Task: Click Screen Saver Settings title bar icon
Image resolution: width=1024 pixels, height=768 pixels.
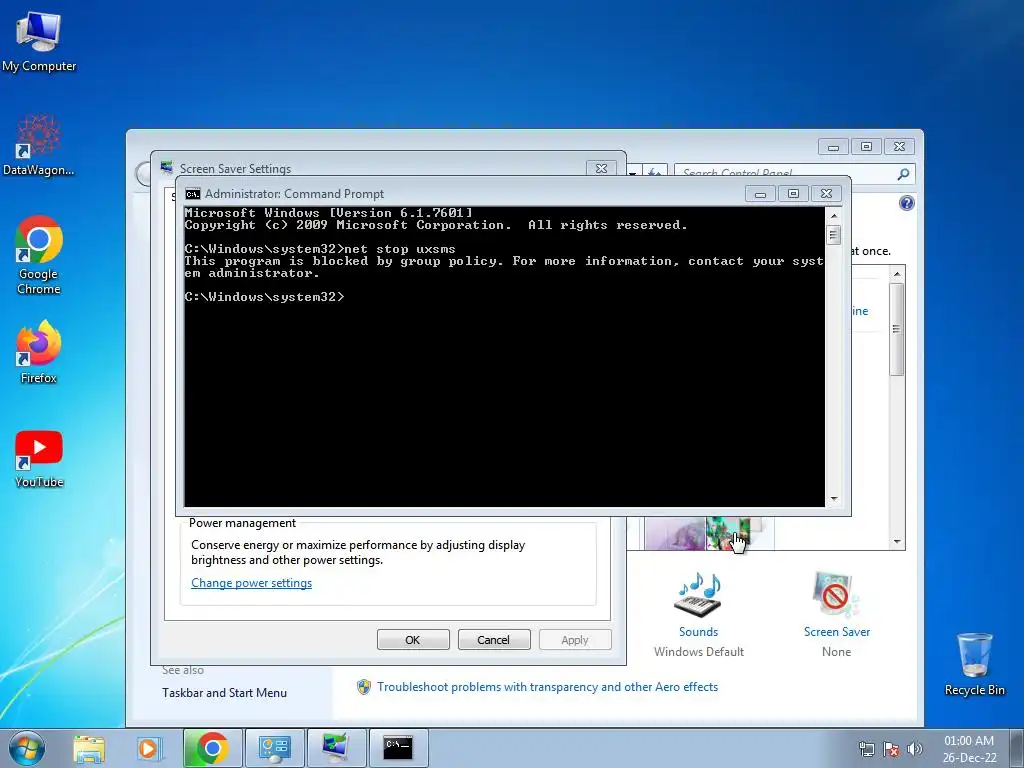Action: (x=167, y=168)
